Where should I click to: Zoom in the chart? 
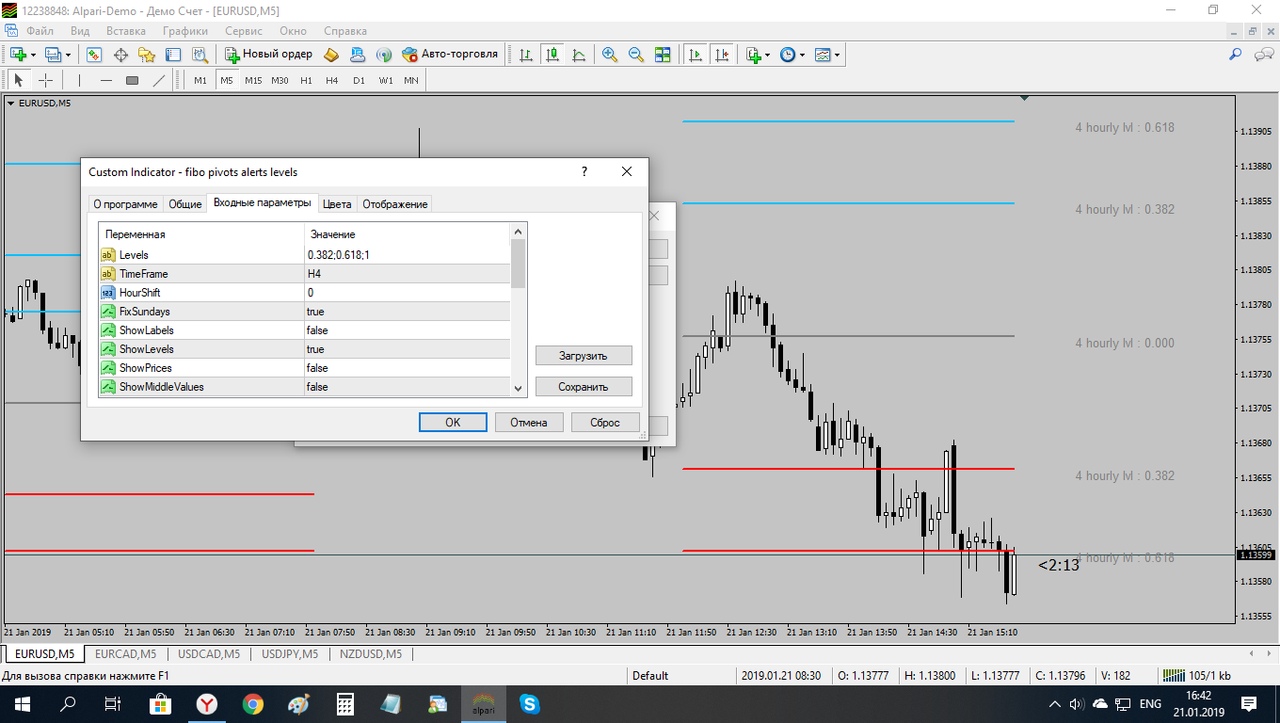click(x=609, y=54)
